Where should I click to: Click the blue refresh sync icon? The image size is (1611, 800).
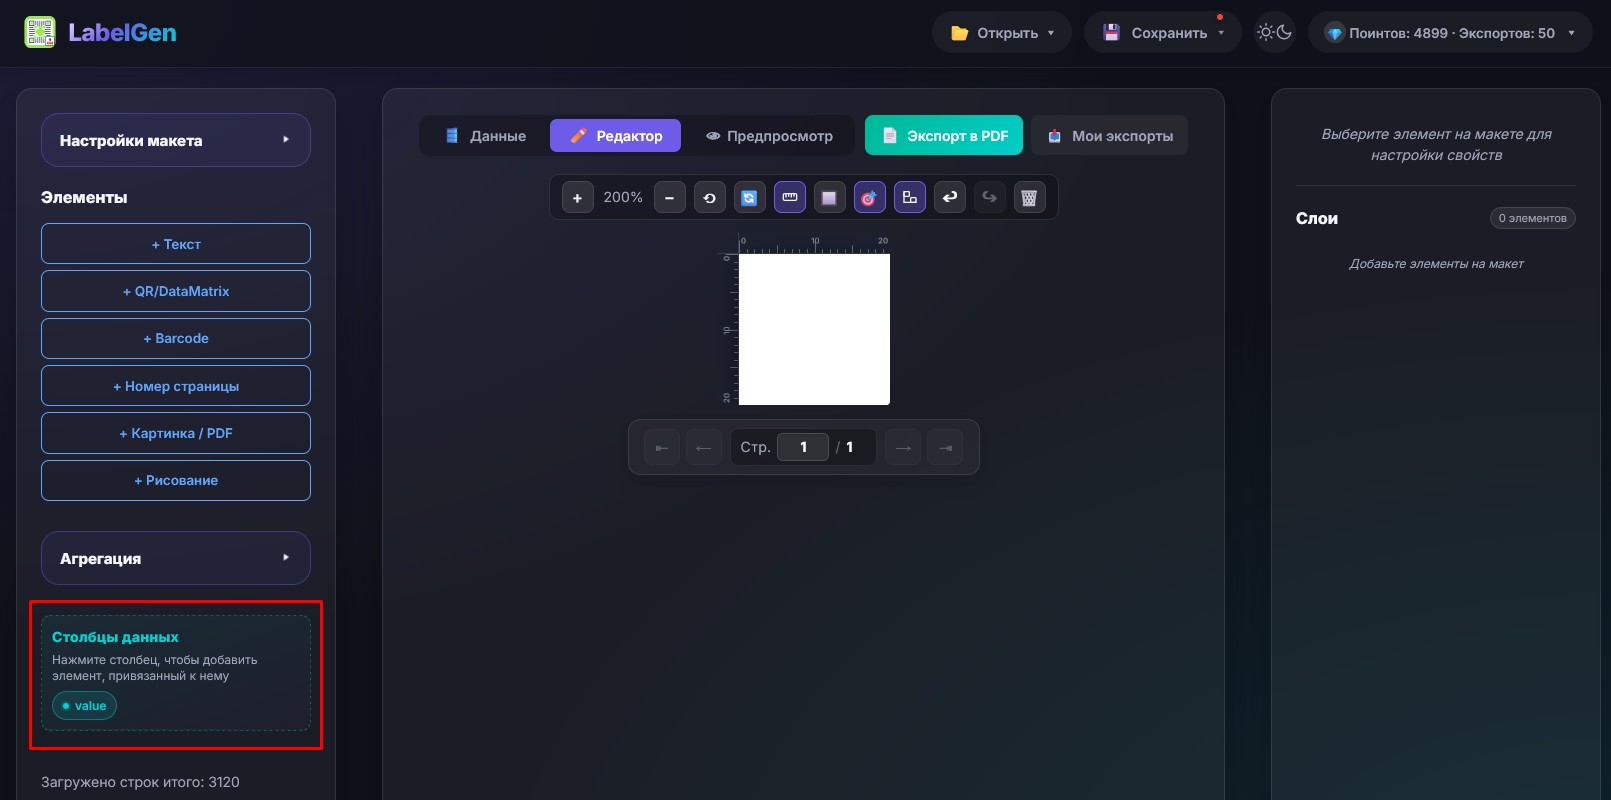tap(749, 198)
